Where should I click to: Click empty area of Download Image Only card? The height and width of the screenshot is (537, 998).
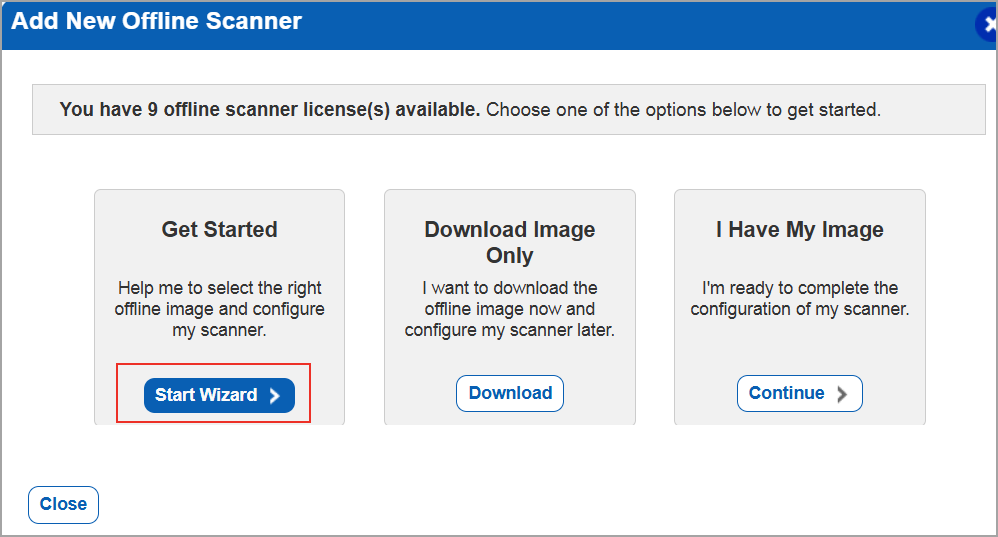tap(510, 358)
